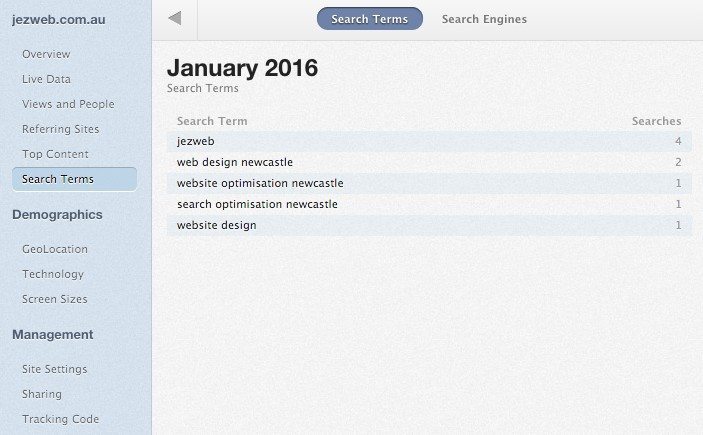Show Referring Sites report
Viewport: 703px width, 435px height.
point(60,129)
